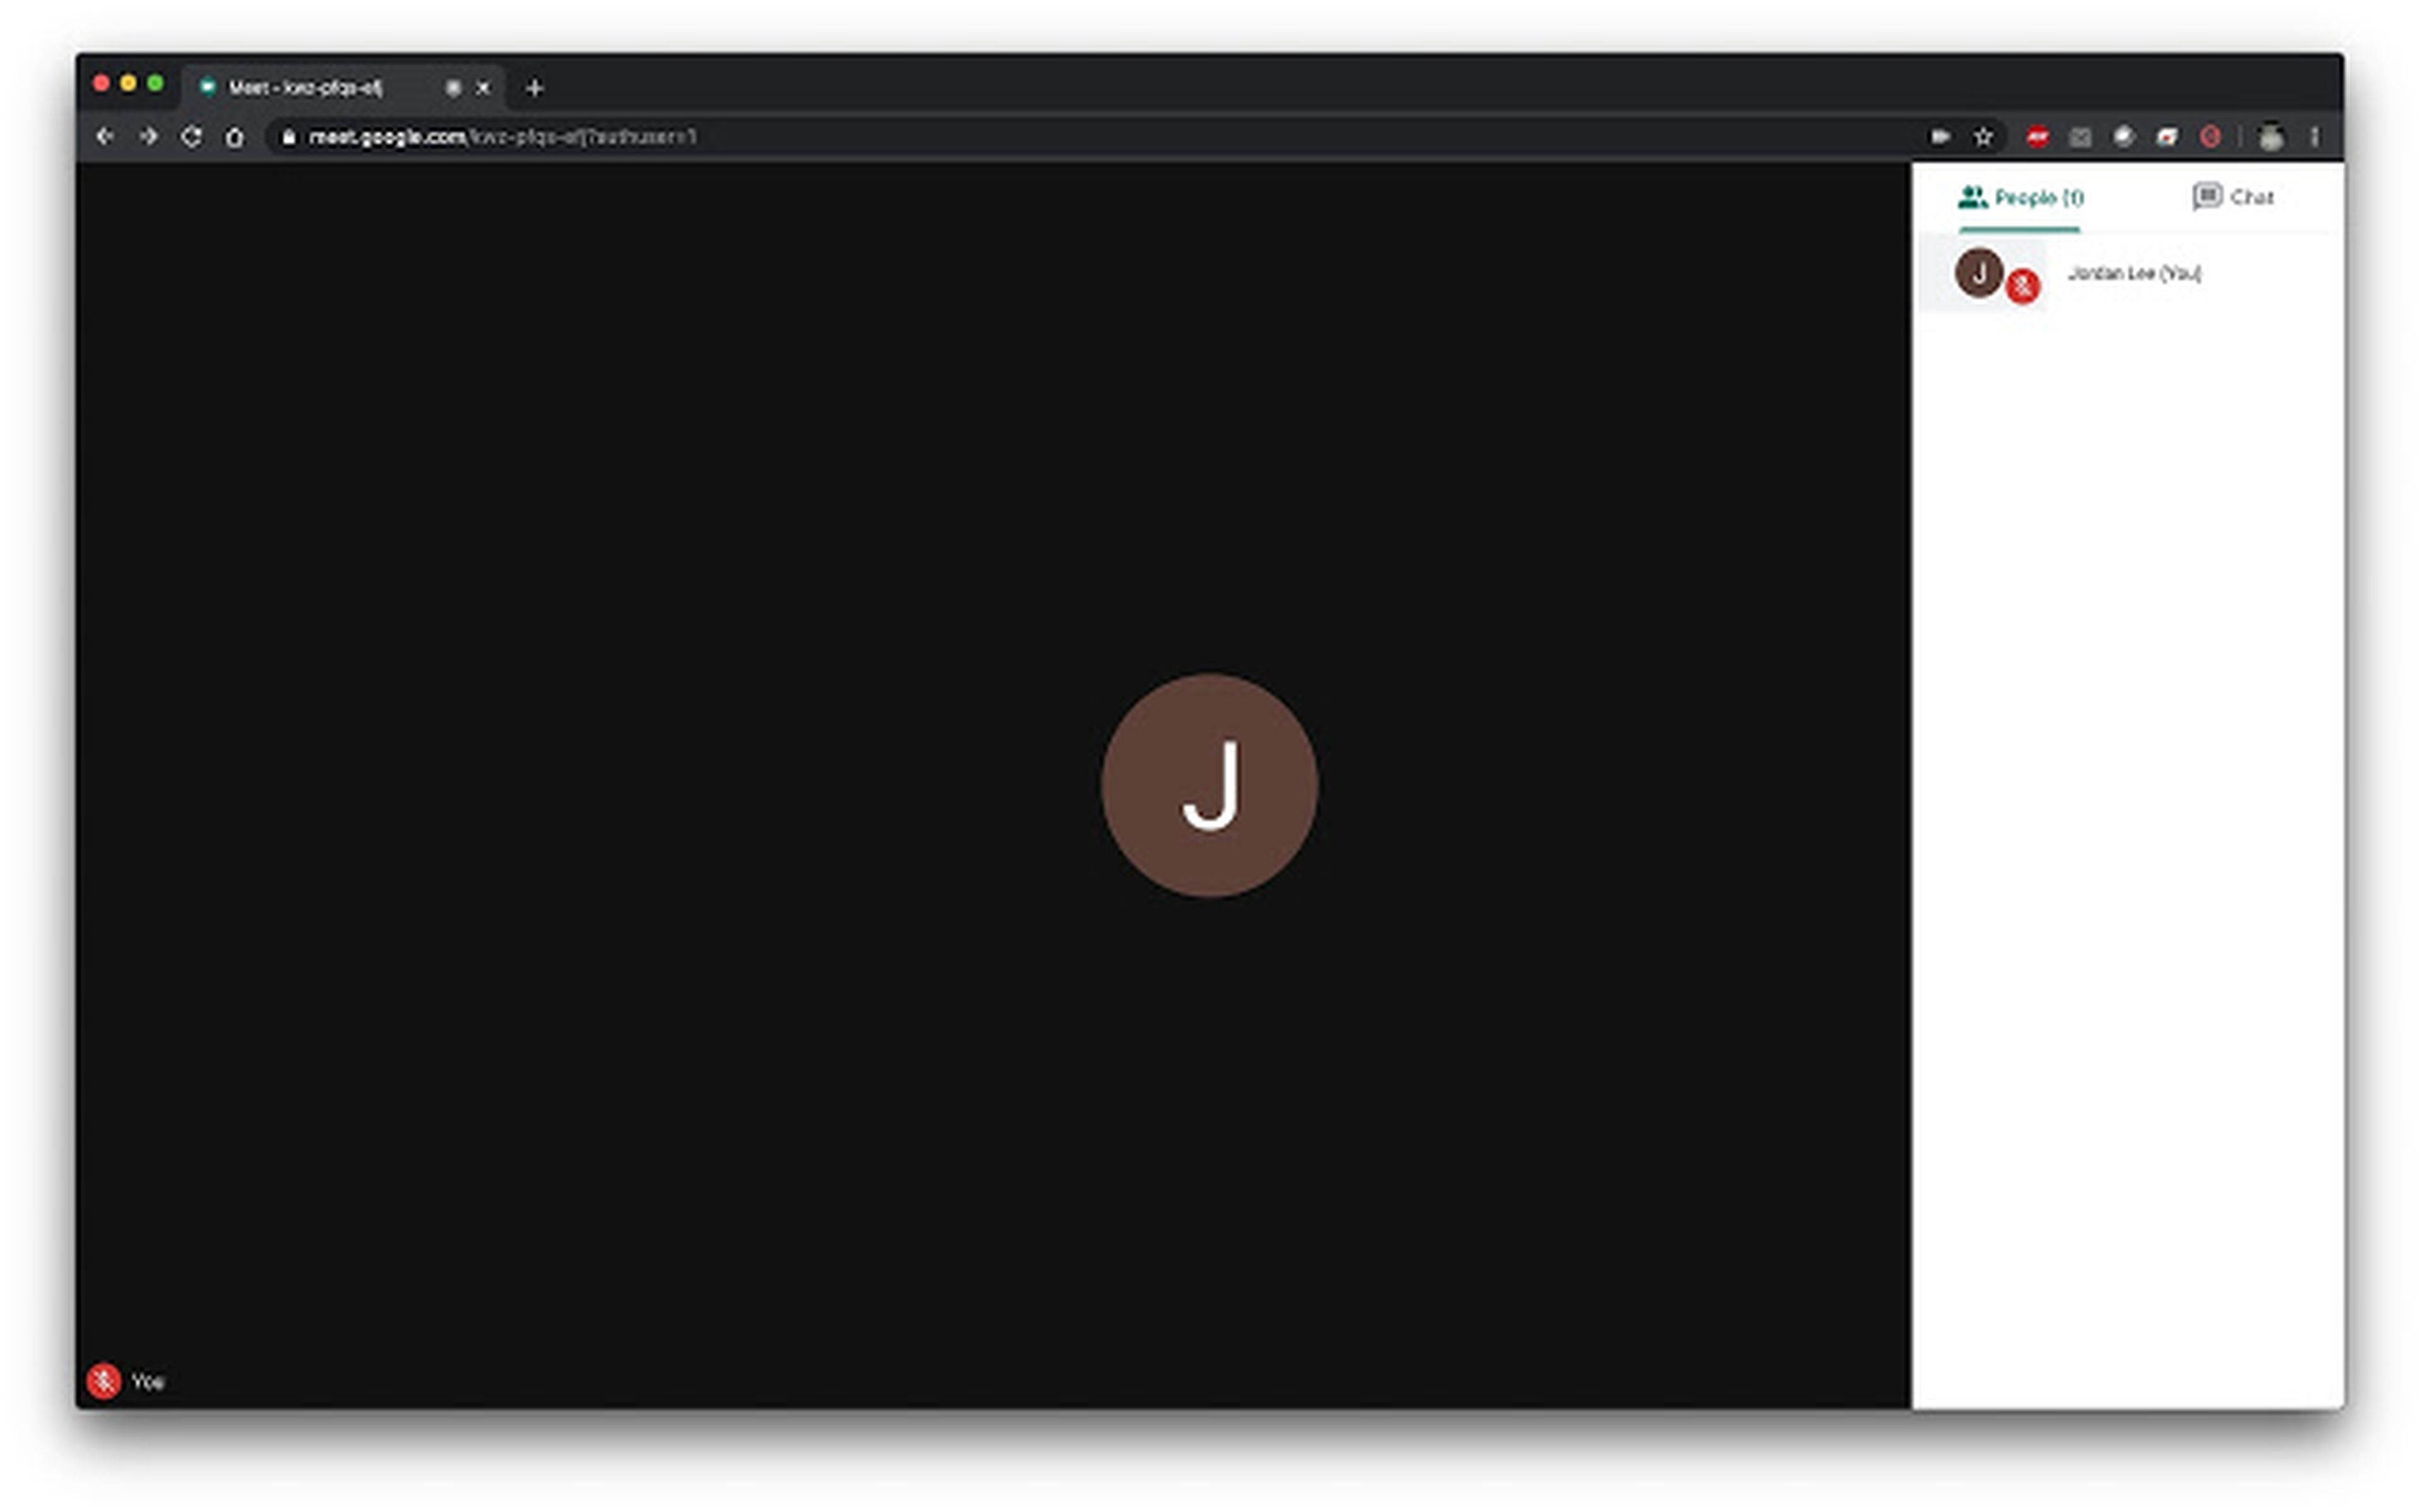
Task: Reload the Meet page
Action: (x=191, y=136)
